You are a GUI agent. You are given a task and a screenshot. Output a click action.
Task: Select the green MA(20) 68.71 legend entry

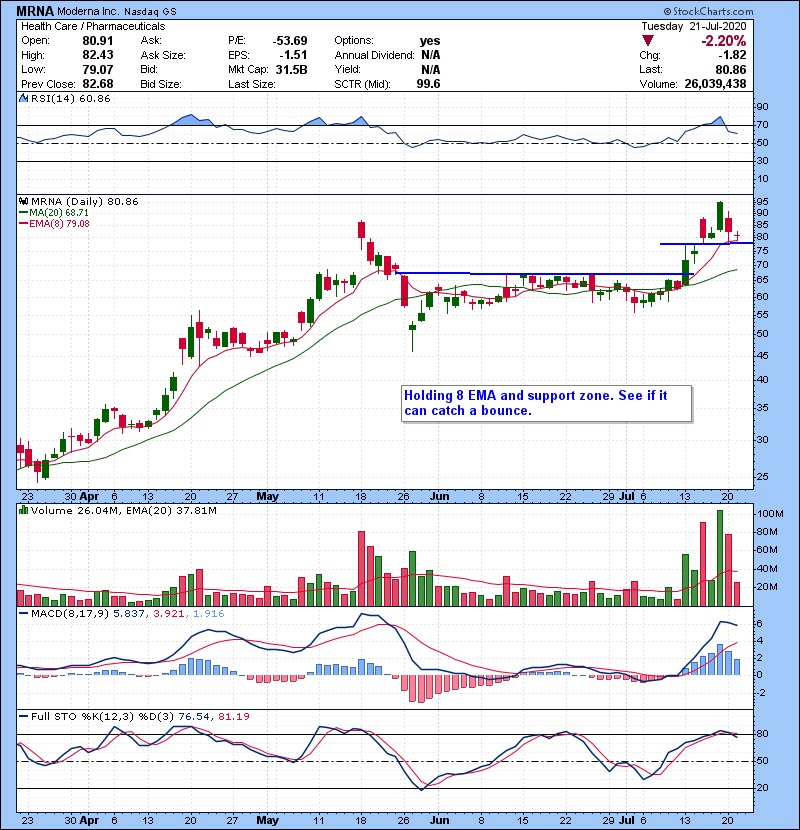point(54,213)
